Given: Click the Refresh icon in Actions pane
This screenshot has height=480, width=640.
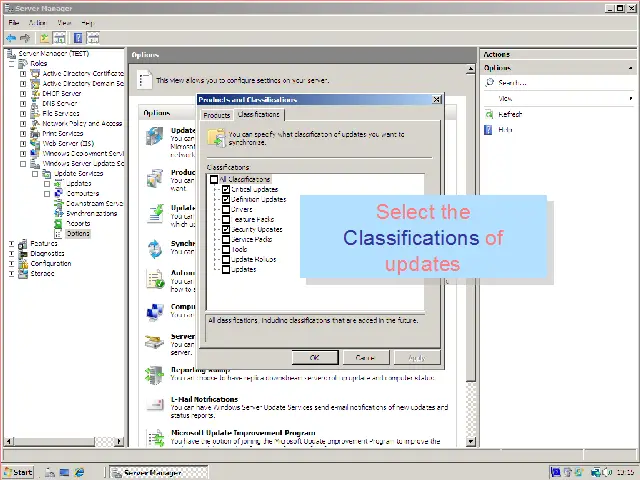Looking at the screenshot, I should point(489,114).
